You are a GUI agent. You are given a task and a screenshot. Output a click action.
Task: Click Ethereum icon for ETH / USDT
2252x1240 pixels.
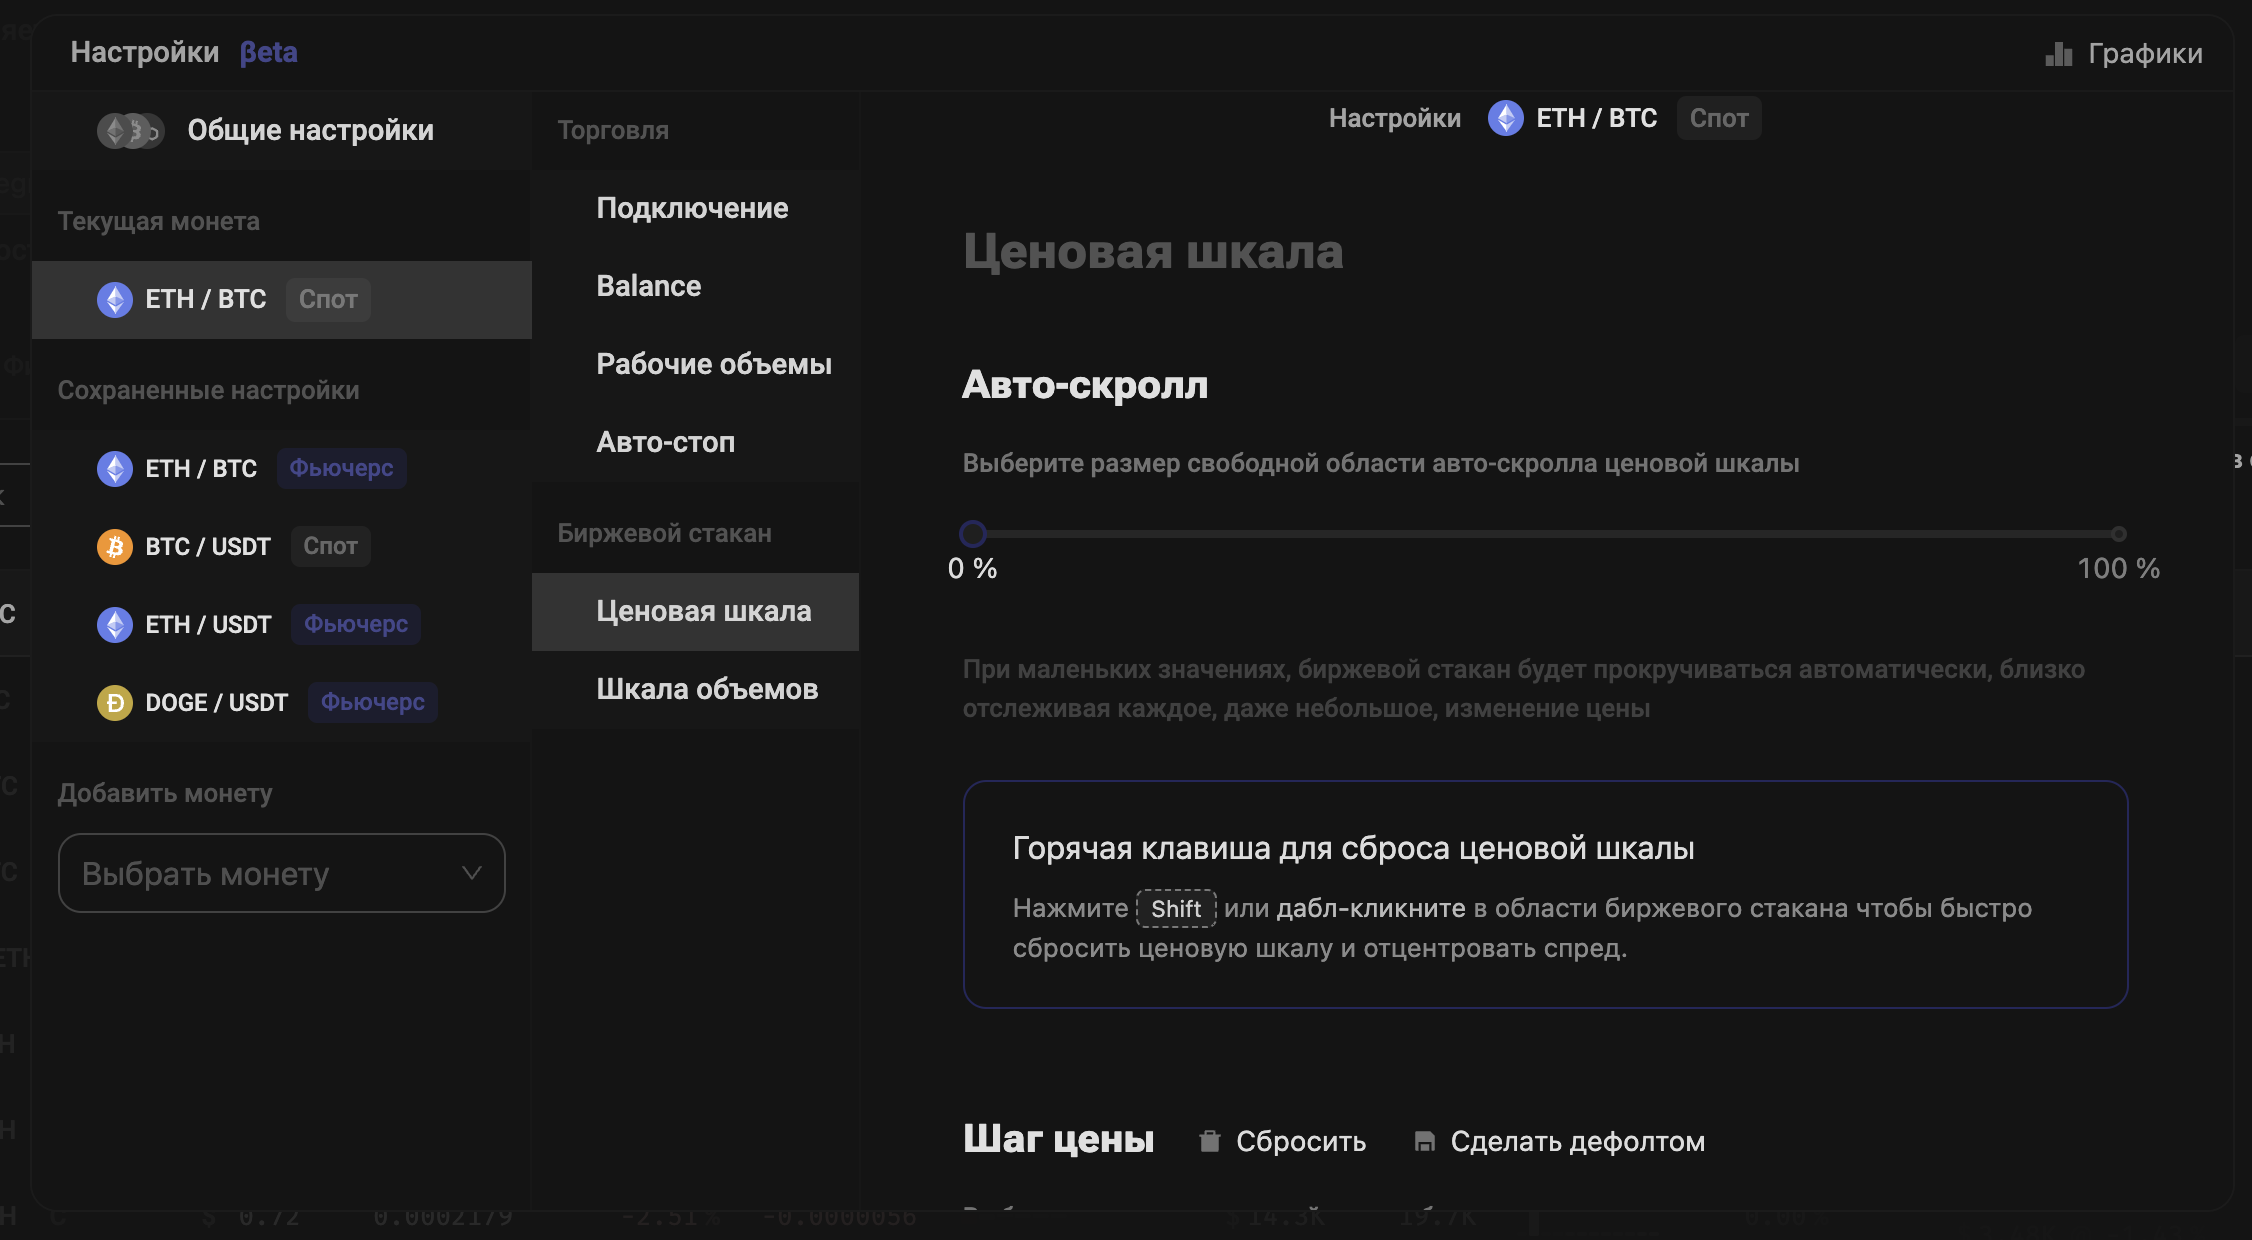115,625
